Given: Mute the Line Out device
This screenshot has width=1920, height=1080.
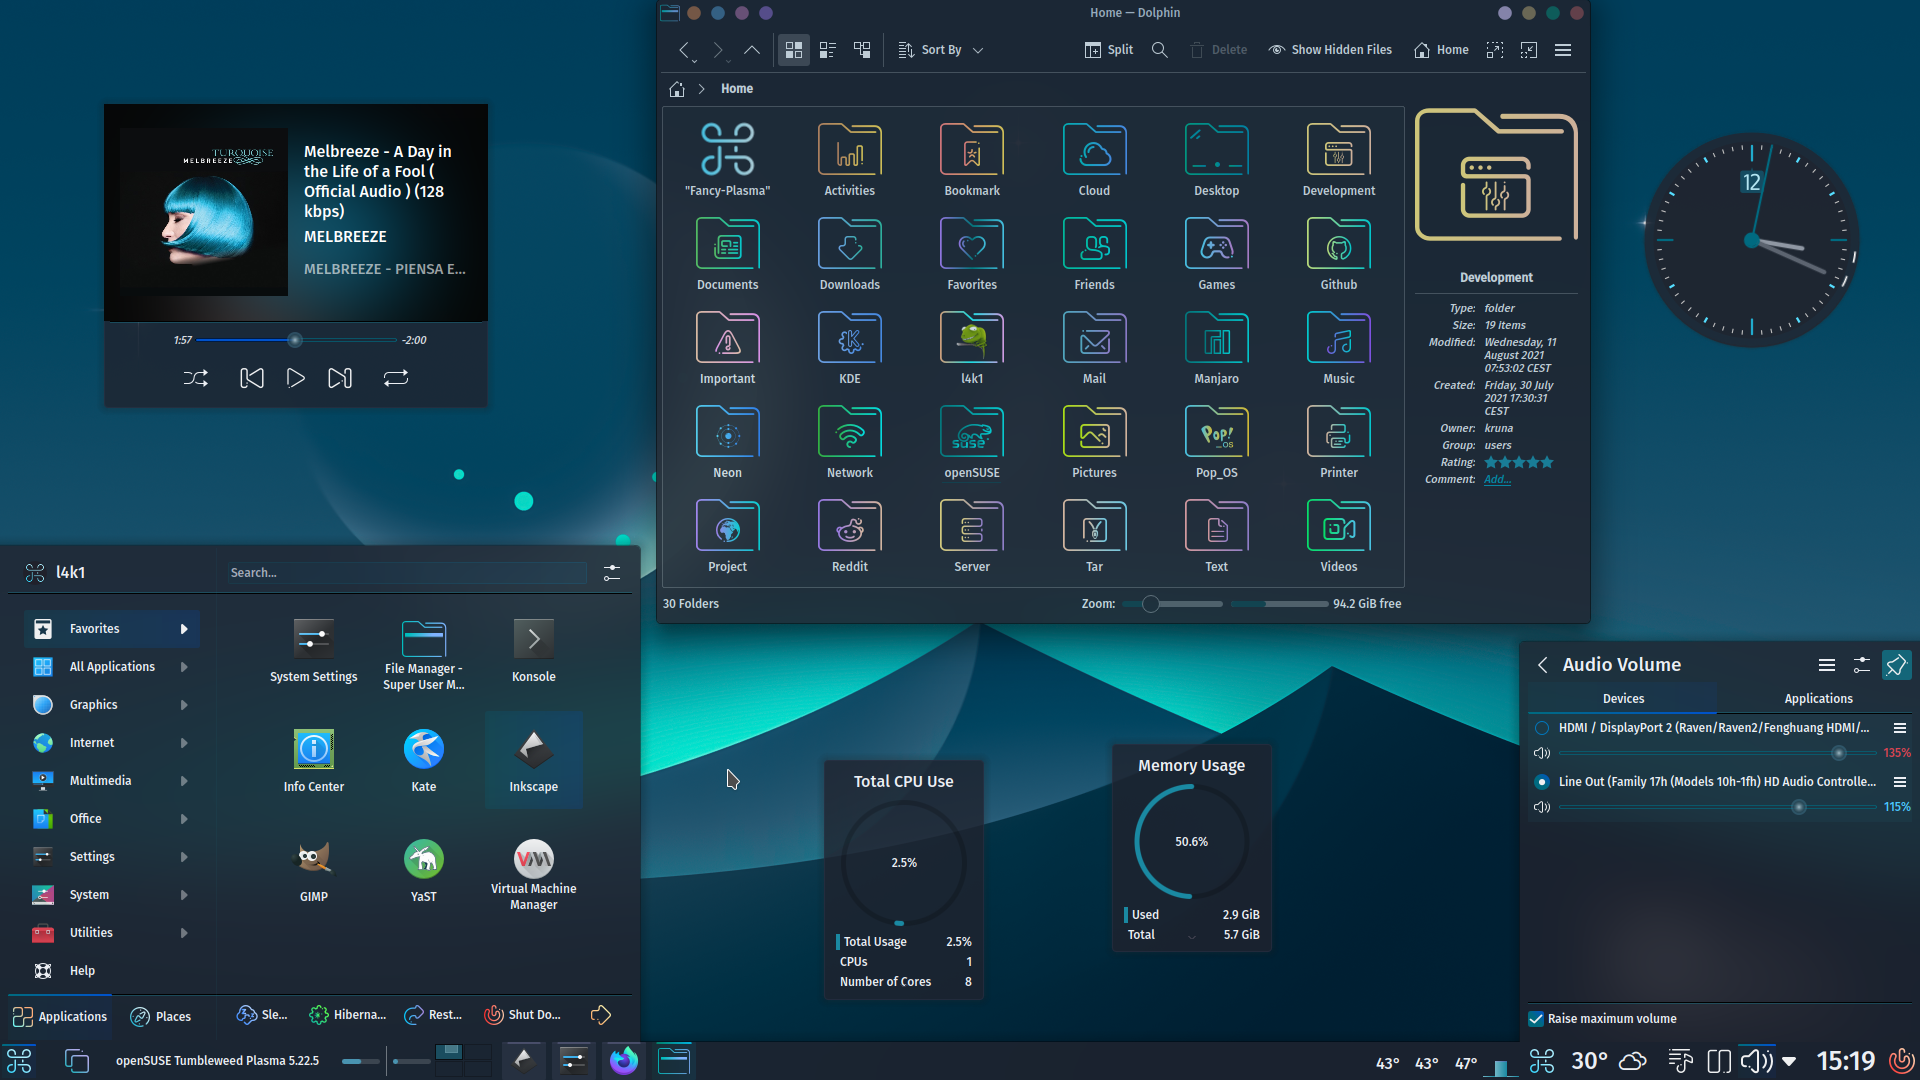Looking at the screenshot, I should tap(1542, 807).
